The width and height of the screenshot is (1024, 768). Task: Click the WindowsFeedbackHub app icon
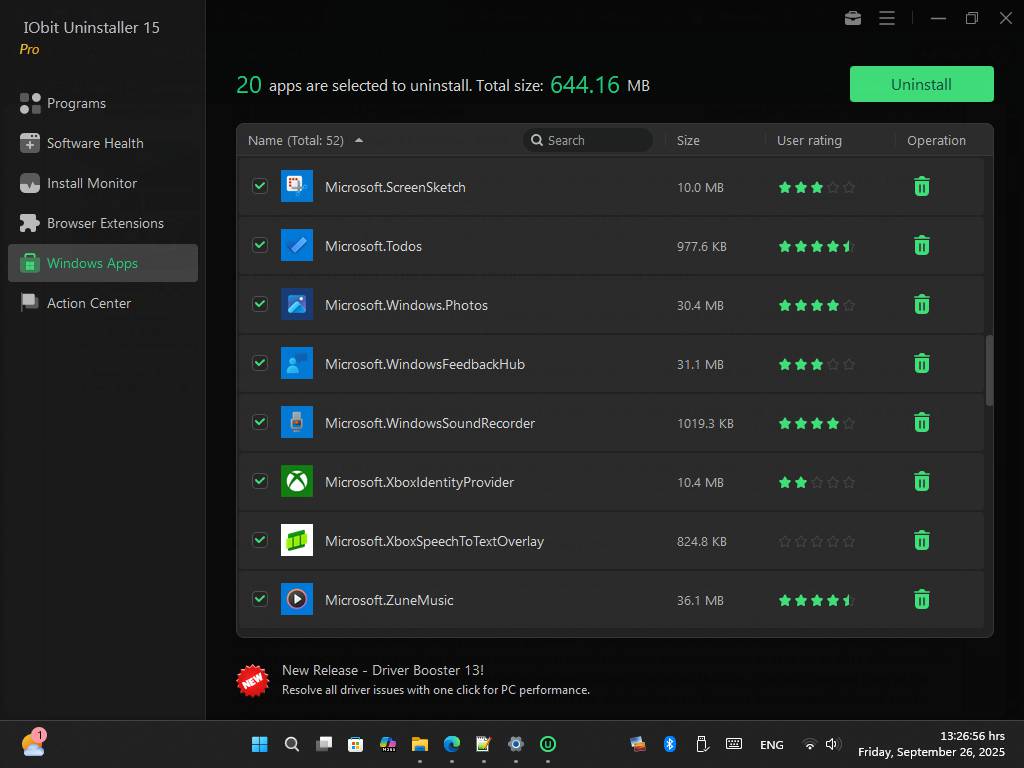pyautogui.click(x=296, y=363)
